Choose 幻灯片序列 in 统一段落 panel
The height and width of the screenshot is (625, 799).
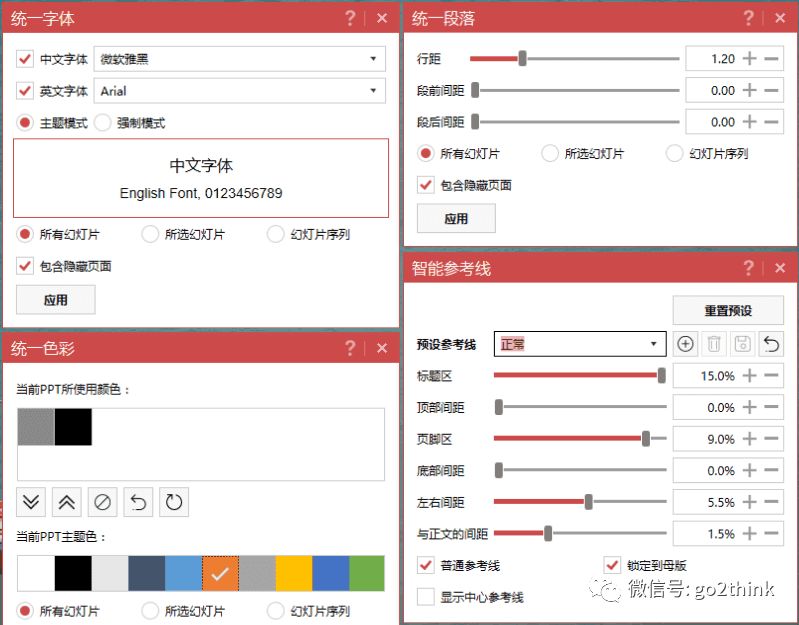point(674,153)
